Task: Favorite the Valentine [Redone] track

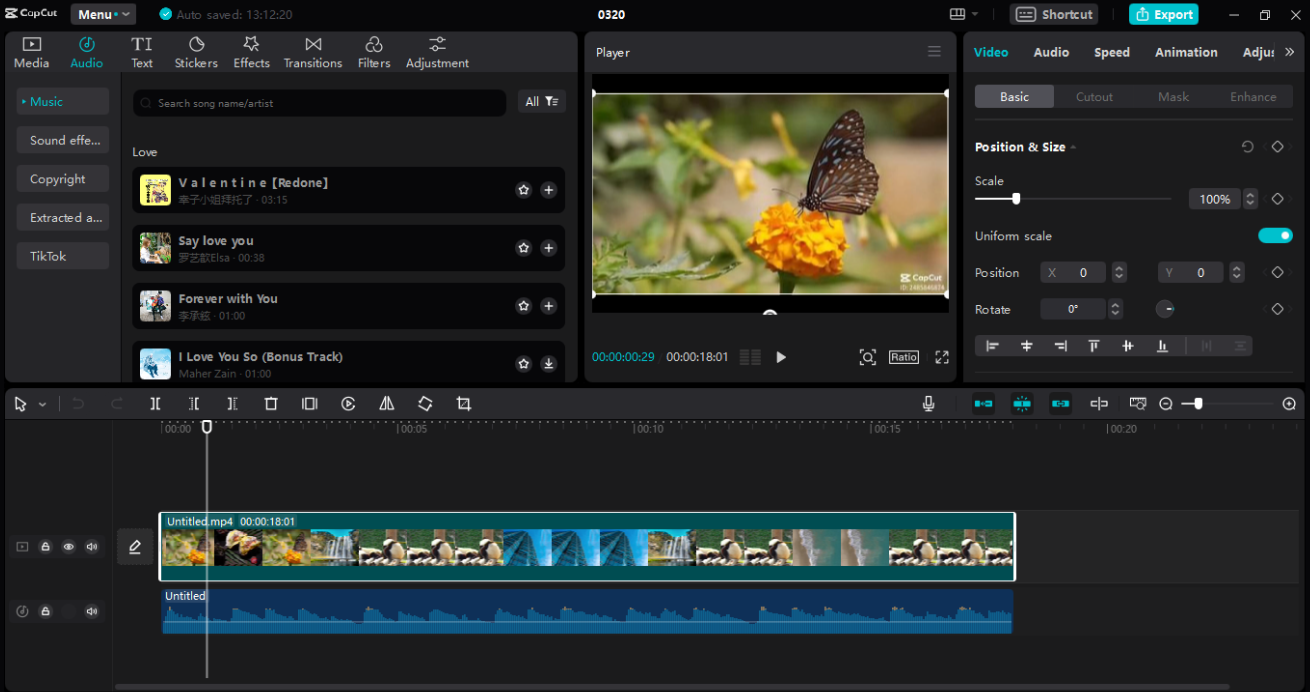Action: coord(523,190)
